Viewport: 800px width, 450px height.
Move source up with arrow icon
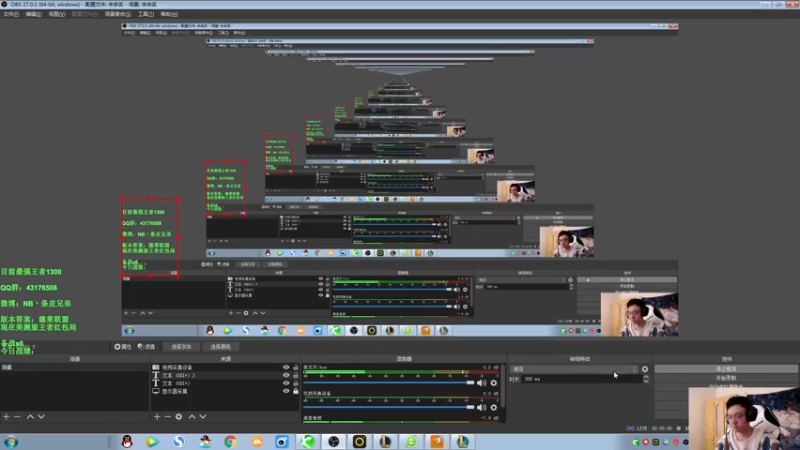coord(192,417)
